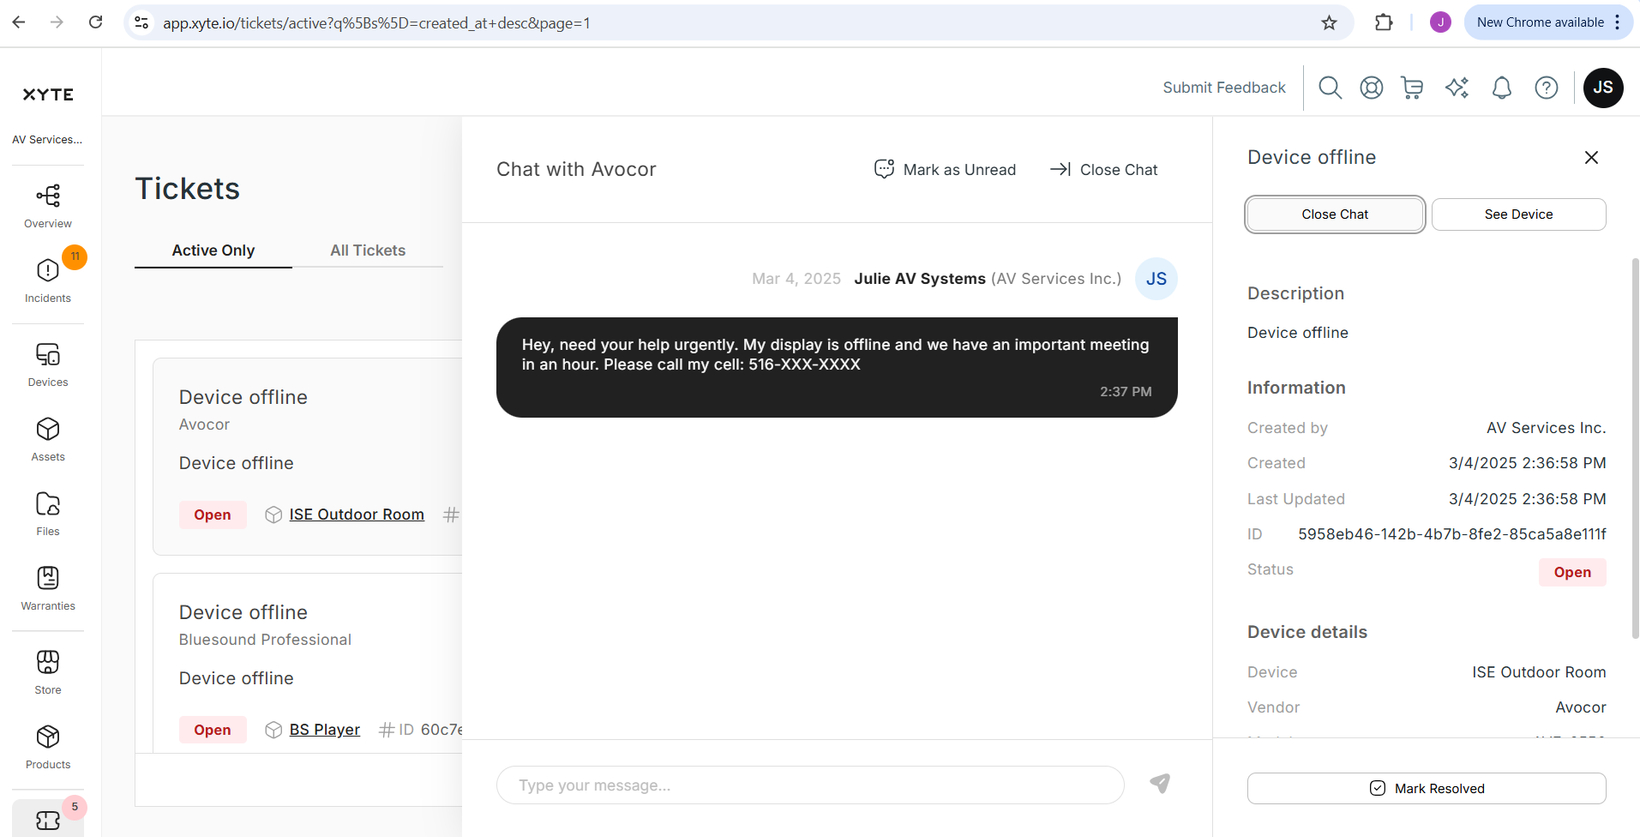Viewport: 1640px width, 837px height.
Task: Open the Chrome extensions puzzle icon
Action: tap(1384, 22)
